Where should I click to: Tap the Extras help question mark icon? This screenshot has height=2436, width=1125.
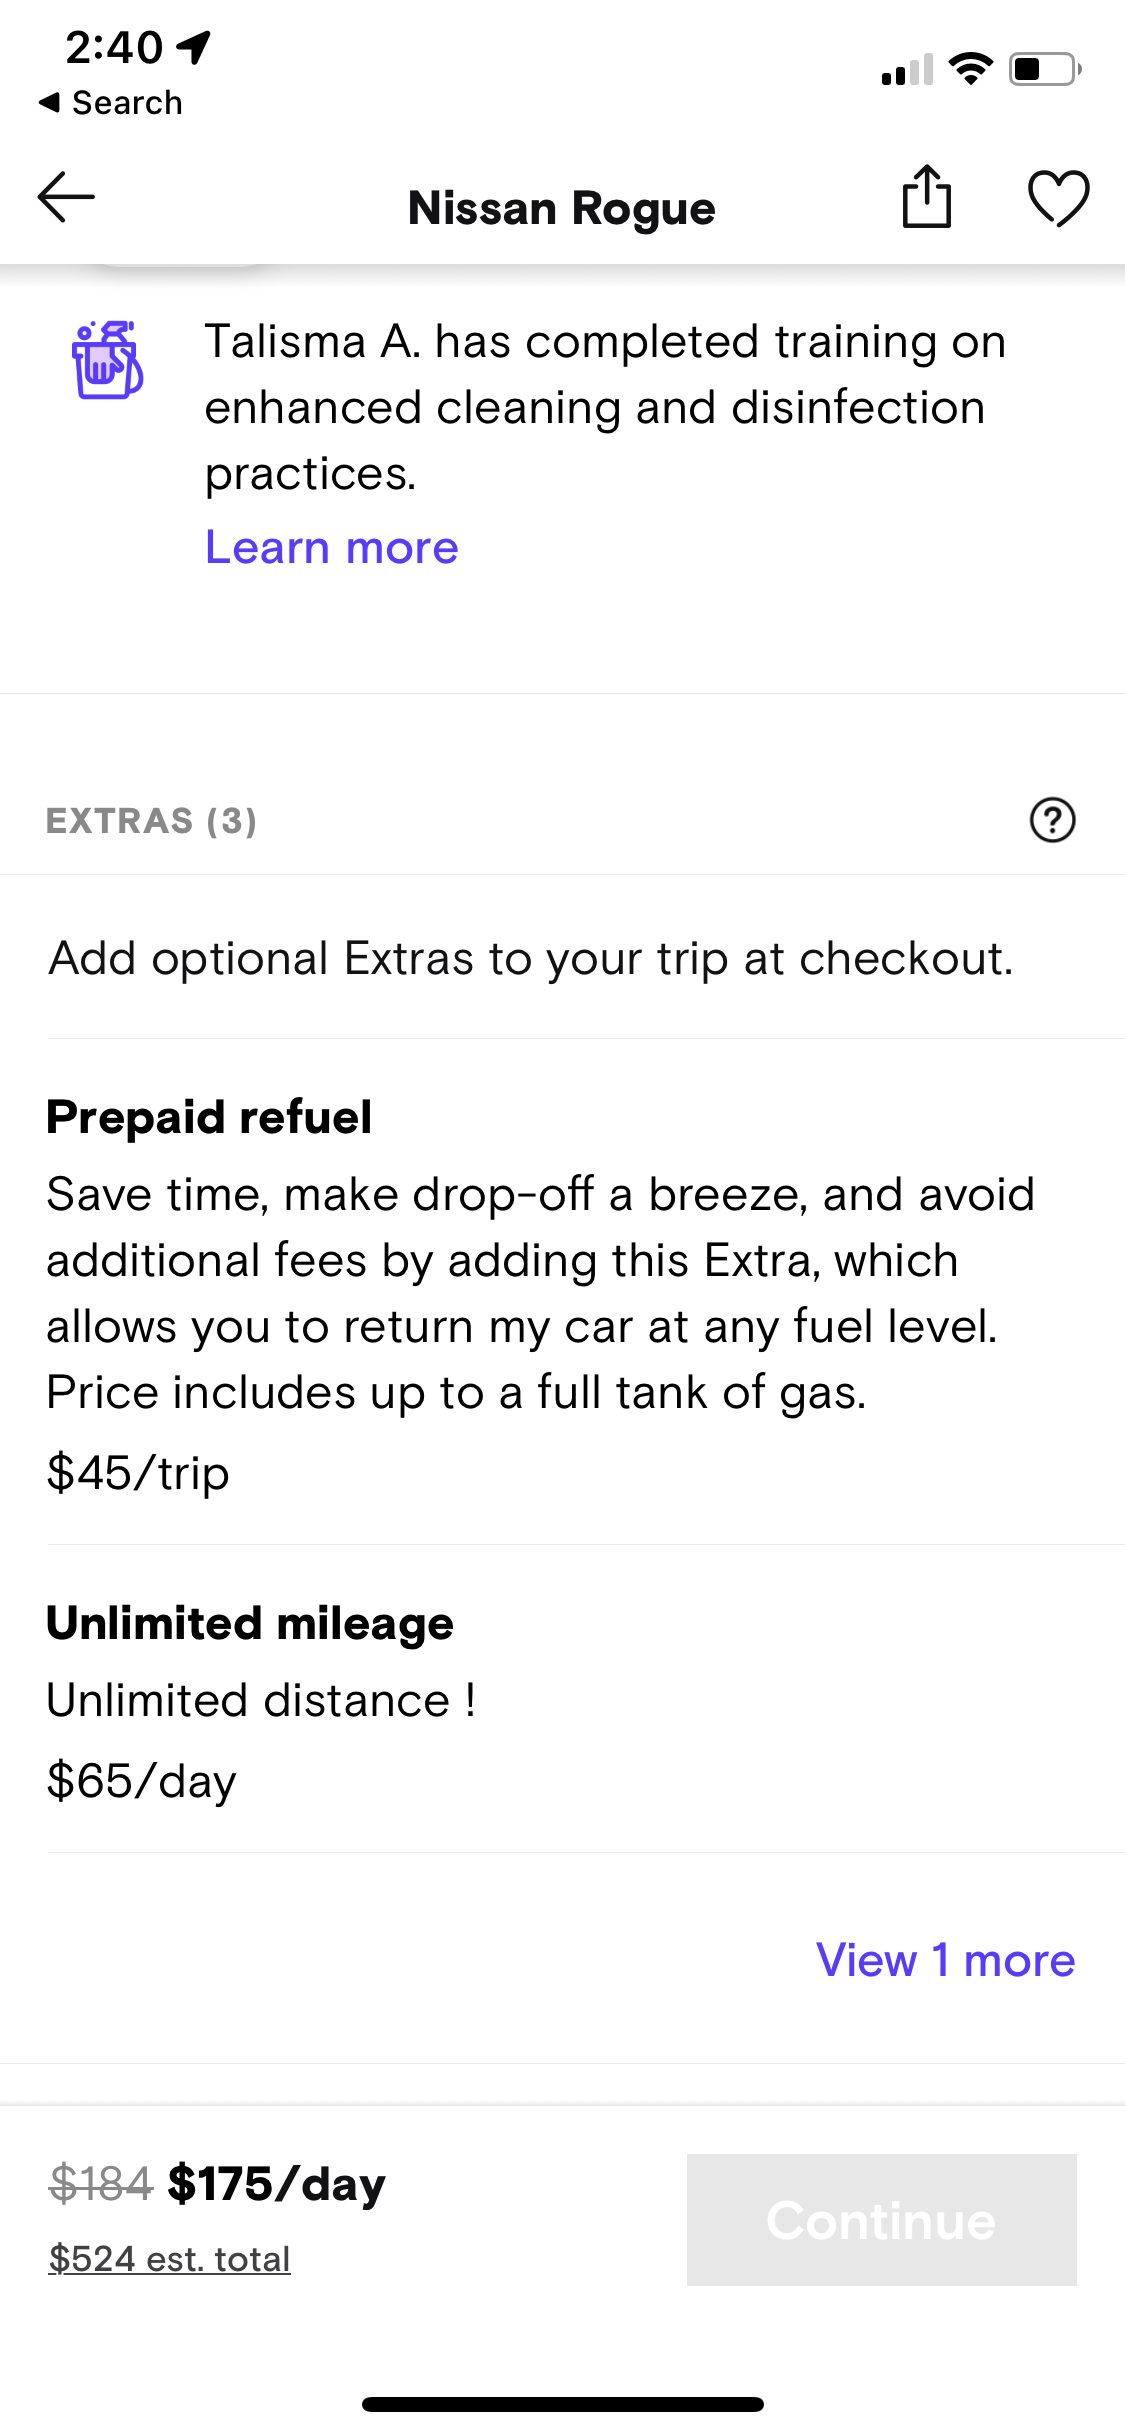tap(1052, 820)
